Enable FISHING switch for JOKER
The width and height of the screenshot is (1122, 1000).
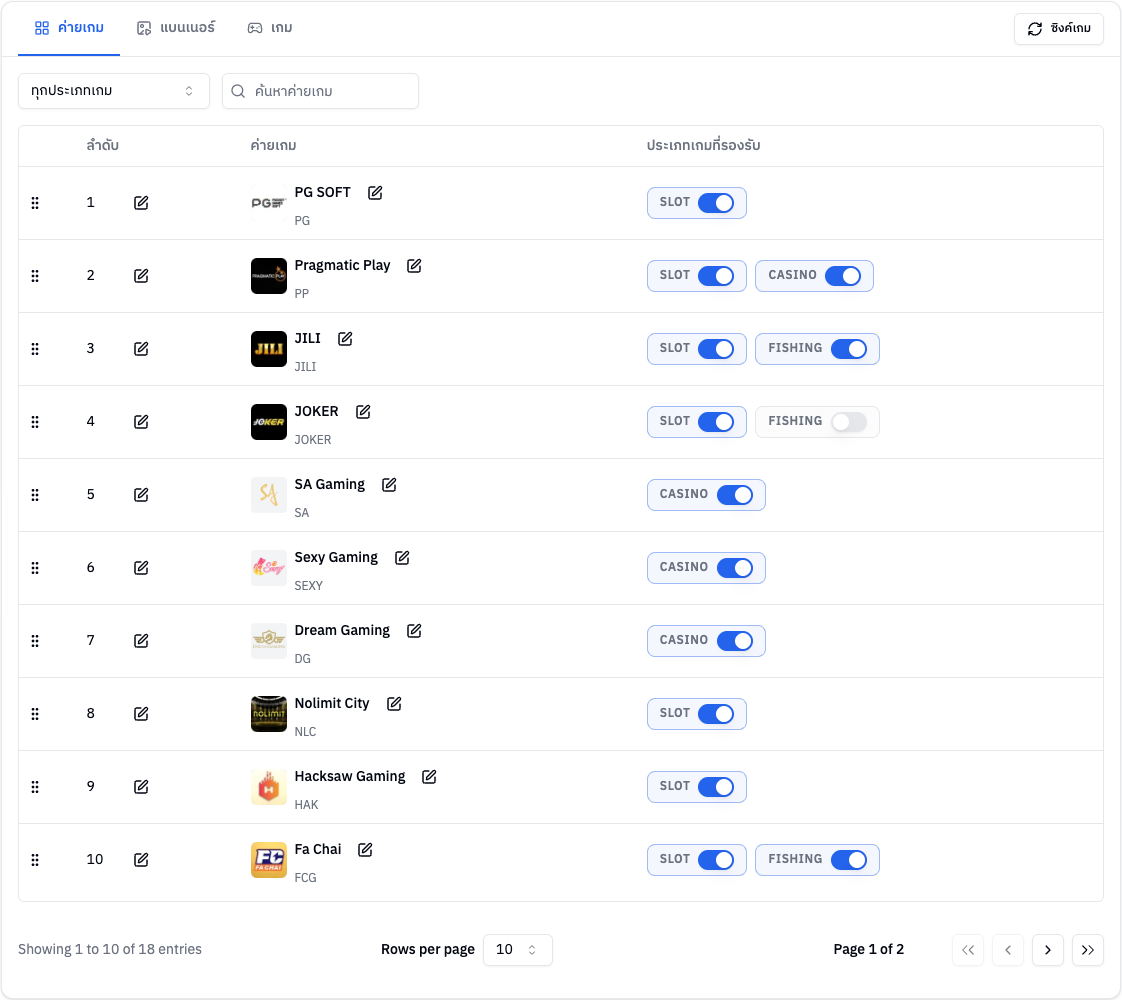[849, 422]
